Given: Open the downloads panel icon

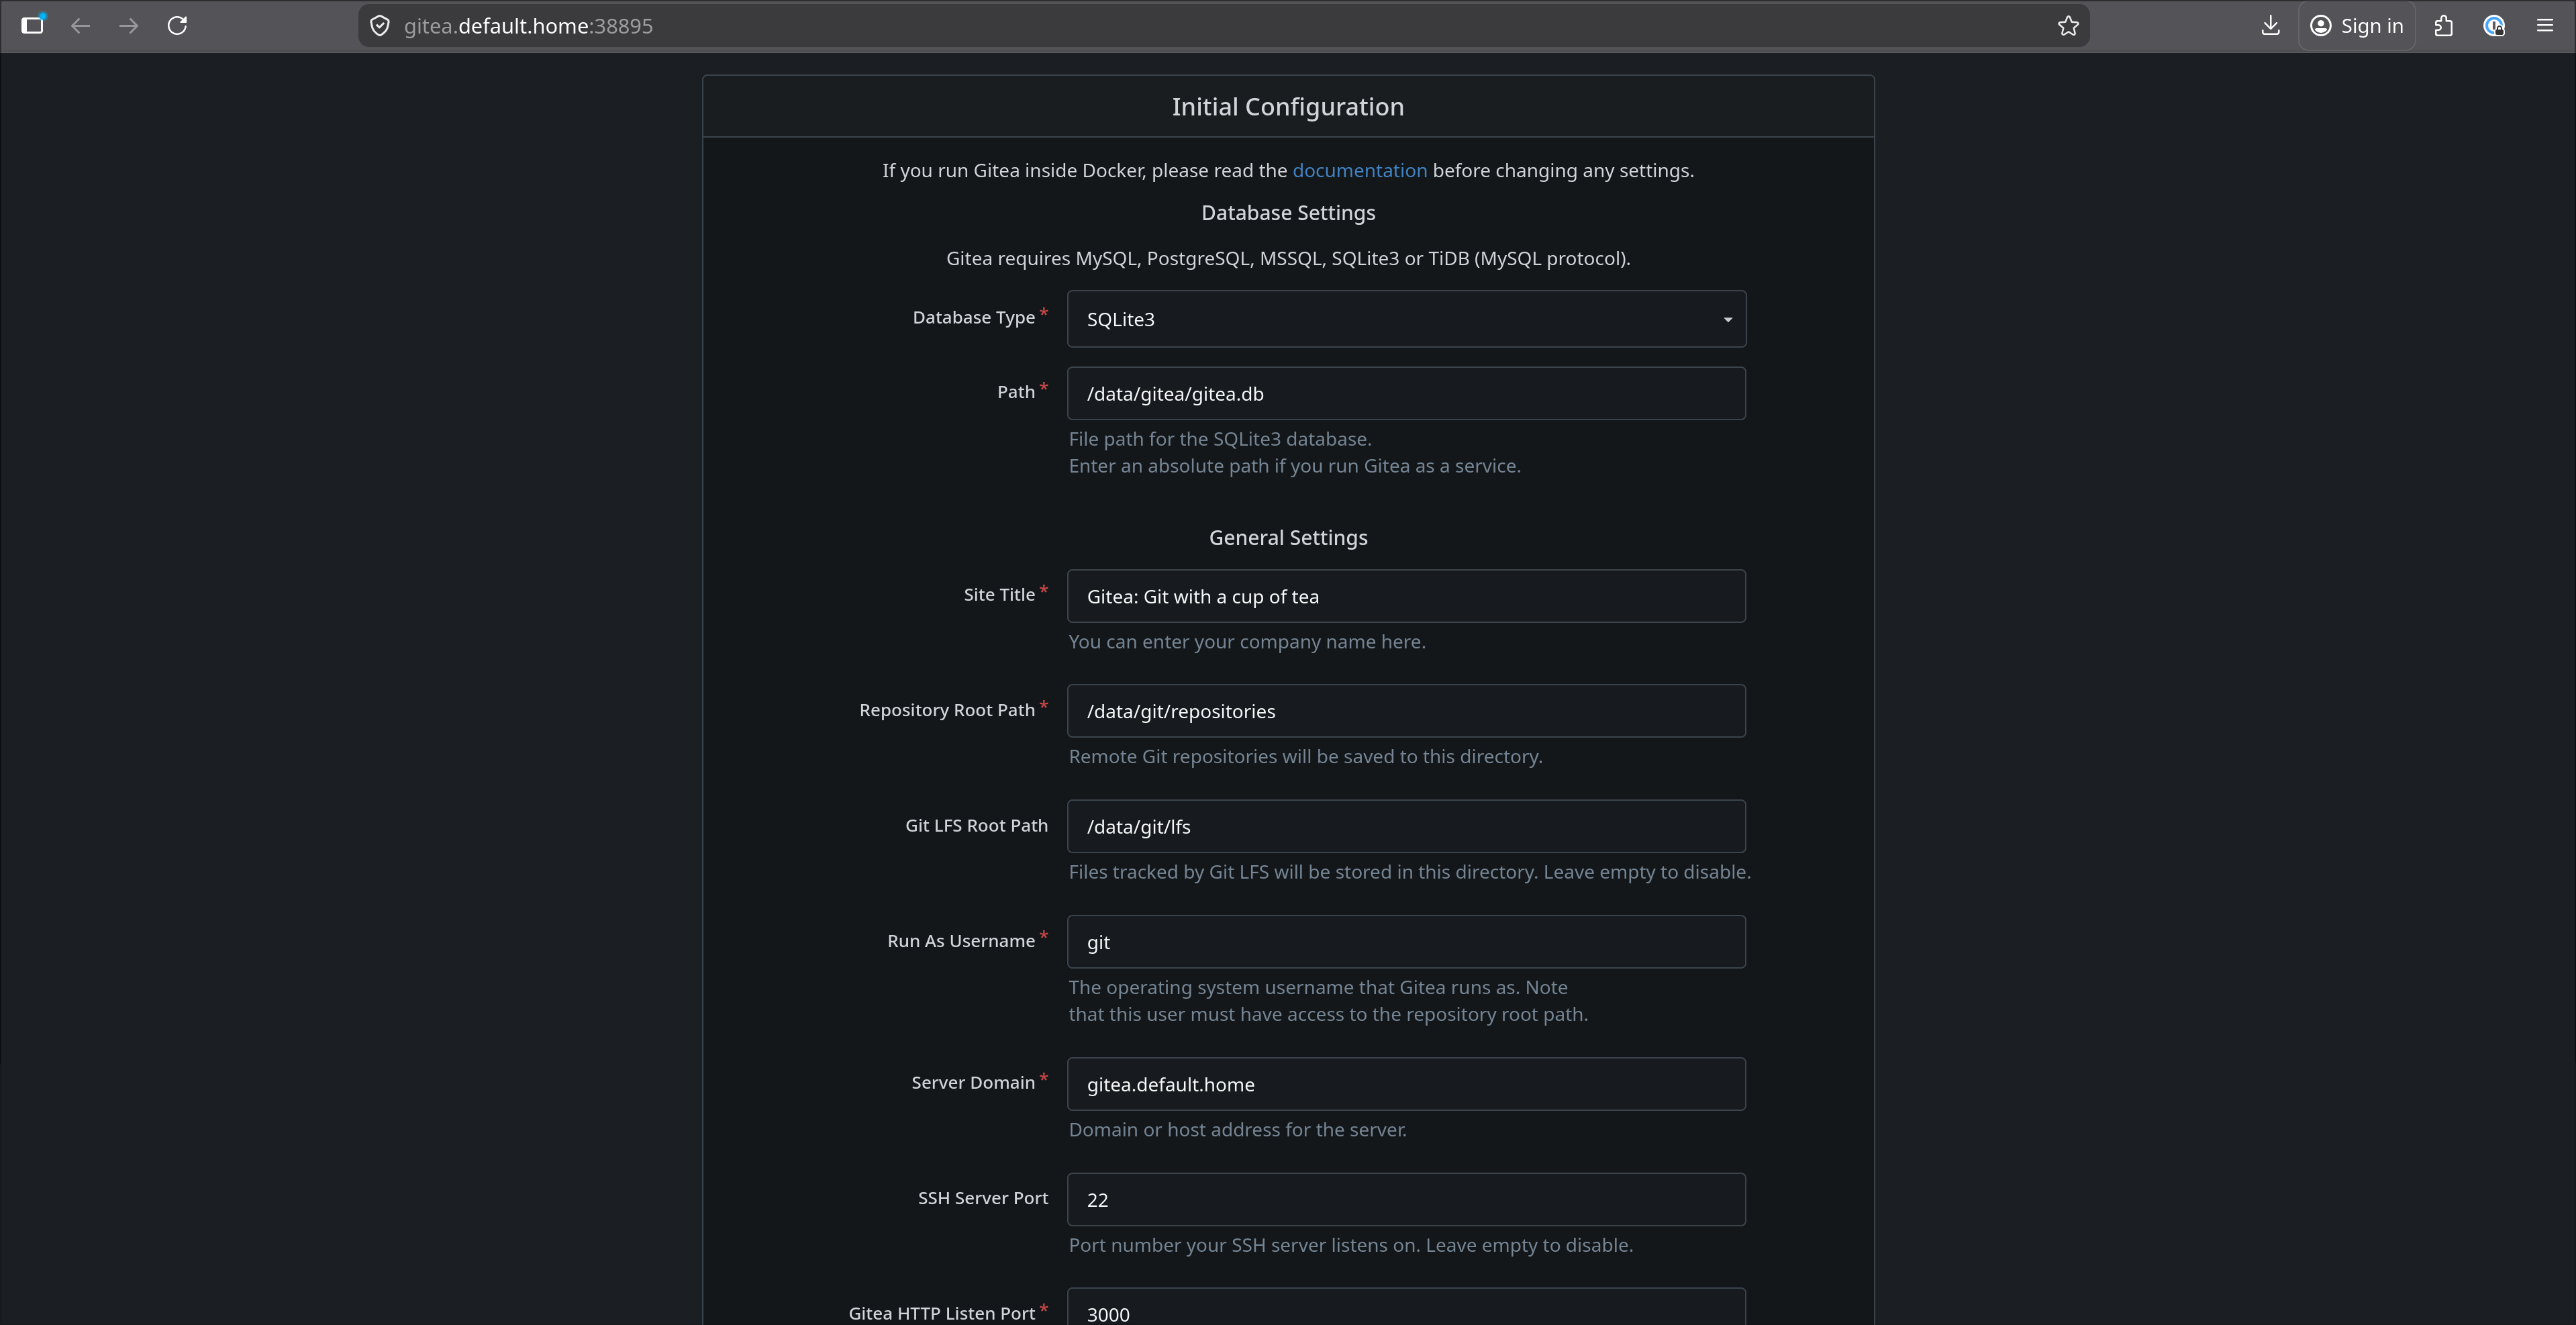Looking at the screenshot, I should (2270, 26).
